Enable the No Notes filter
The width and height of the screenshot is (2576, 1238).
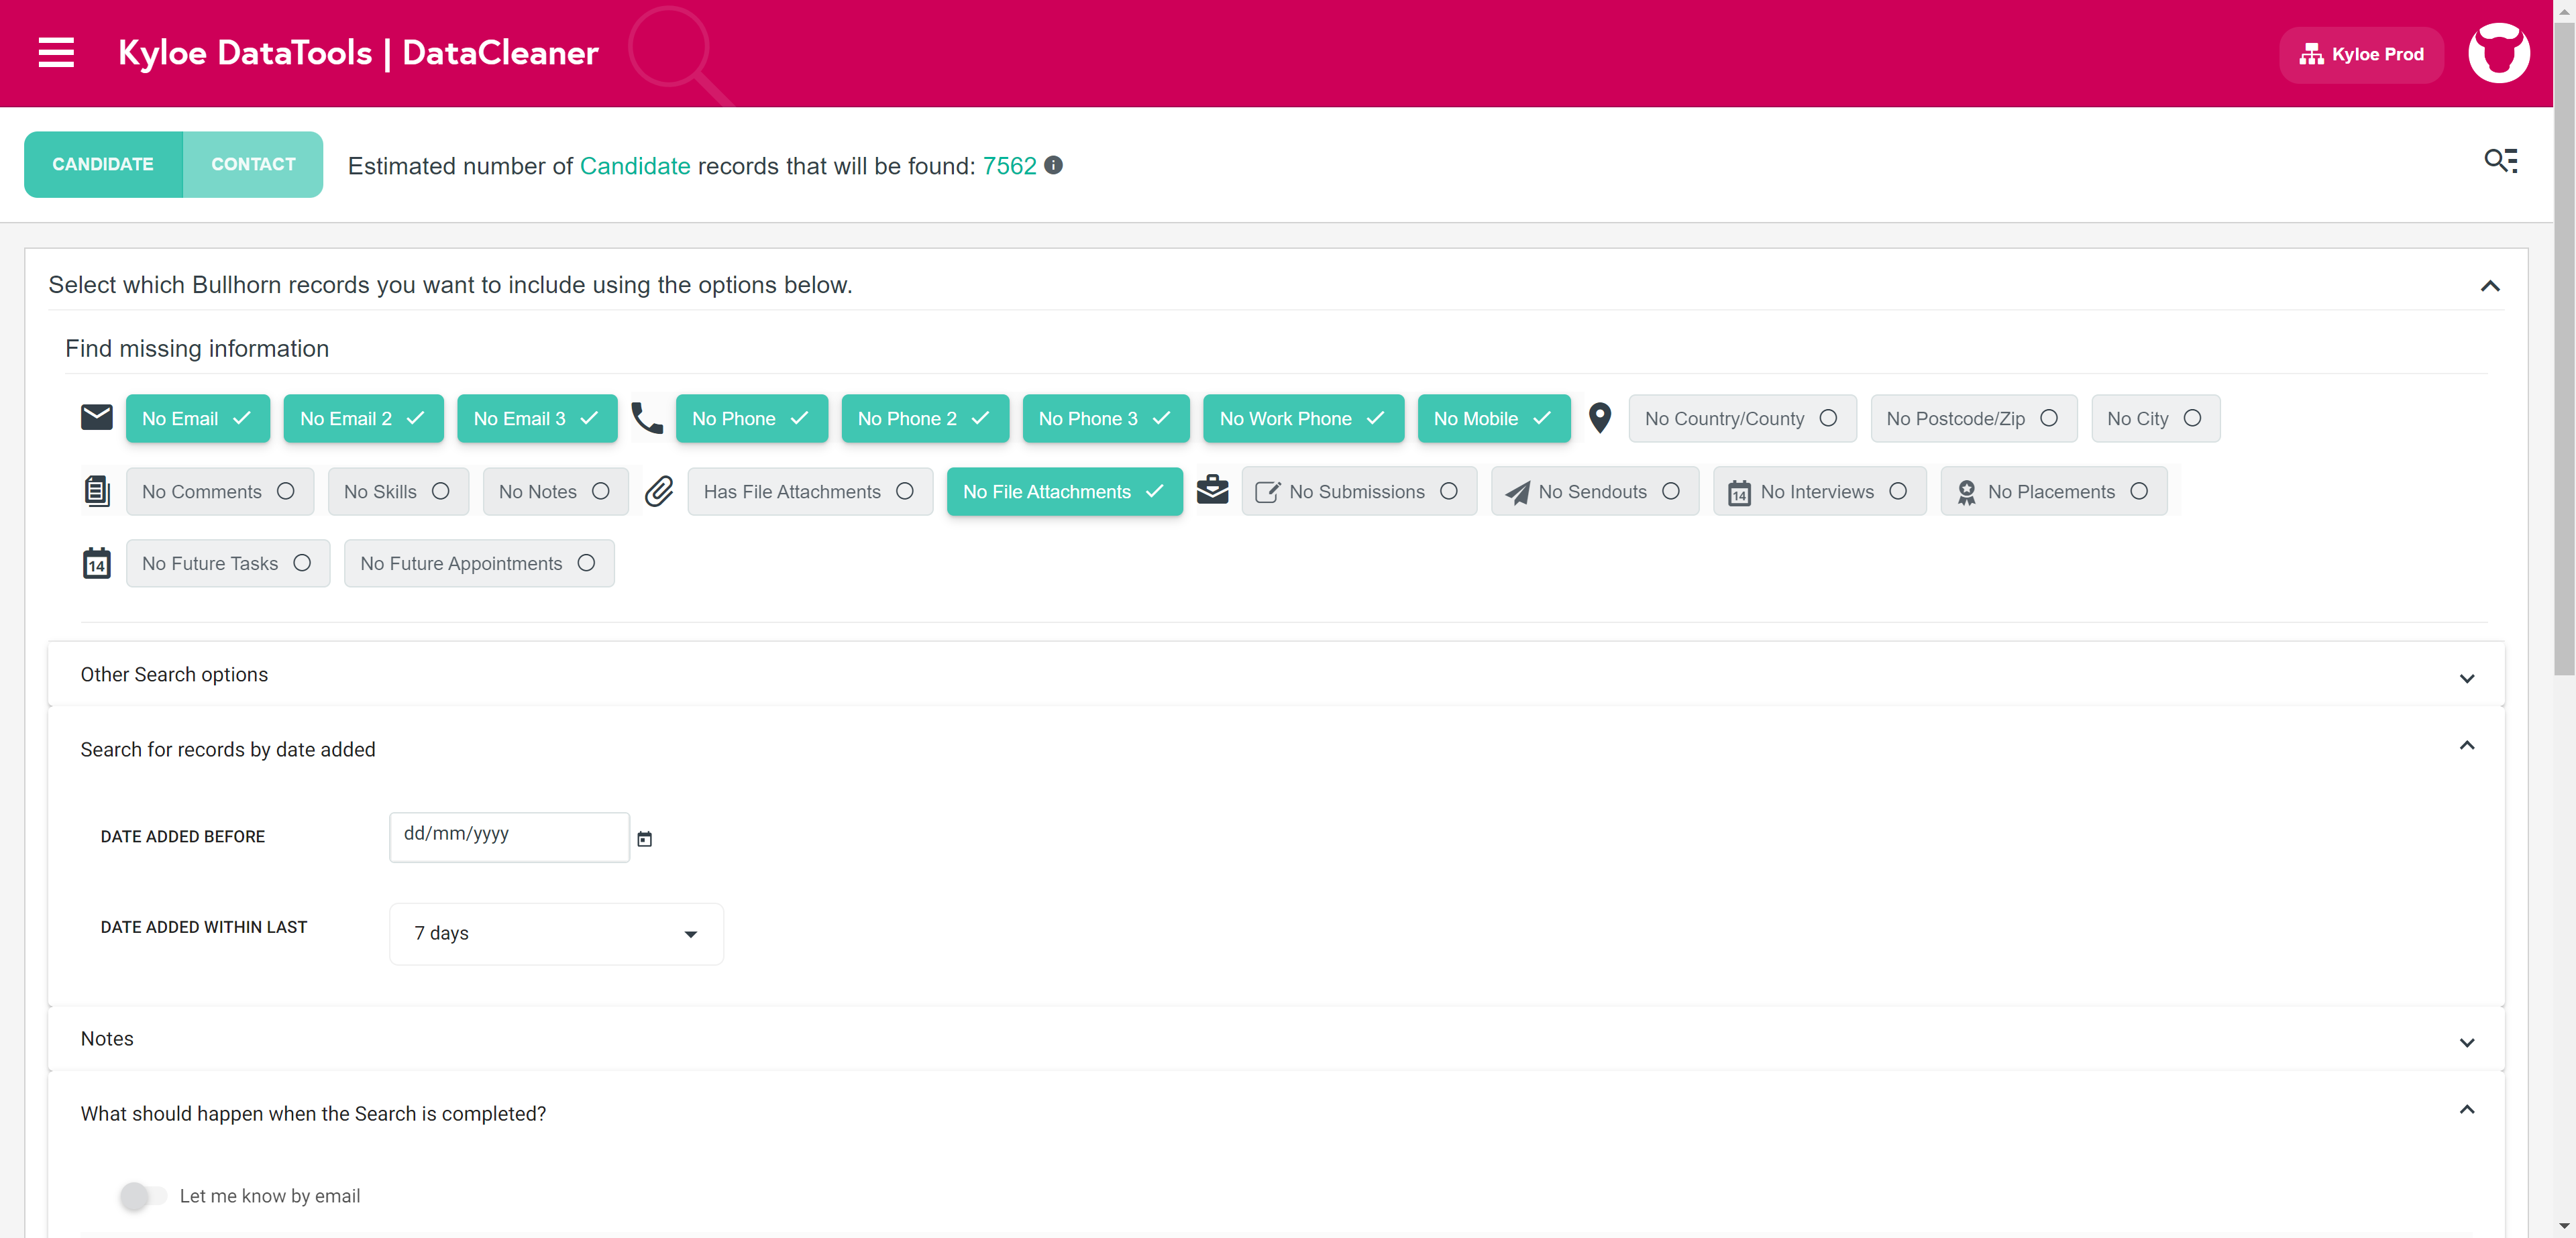(555, 491)
